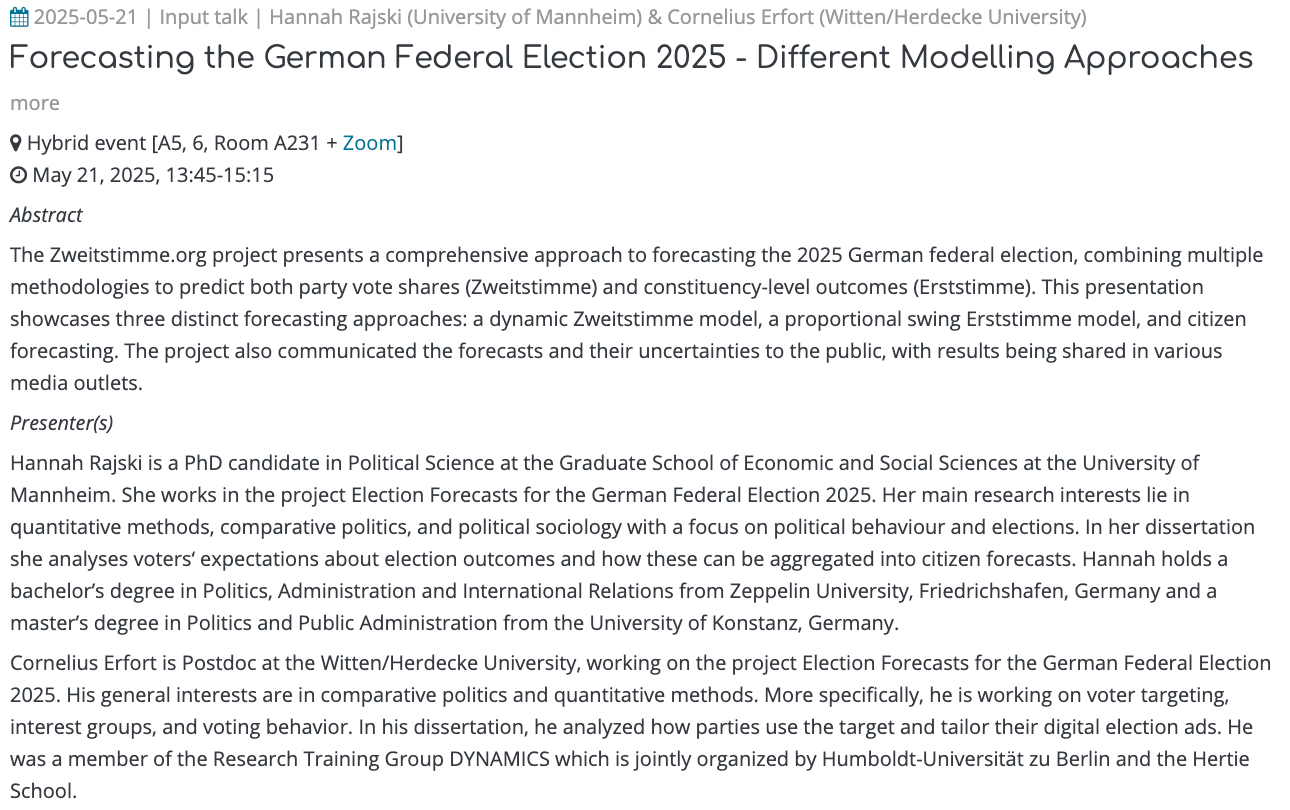Click the "Hybrid event" location text
1290x810 pixels.
[x=86, y=143]
